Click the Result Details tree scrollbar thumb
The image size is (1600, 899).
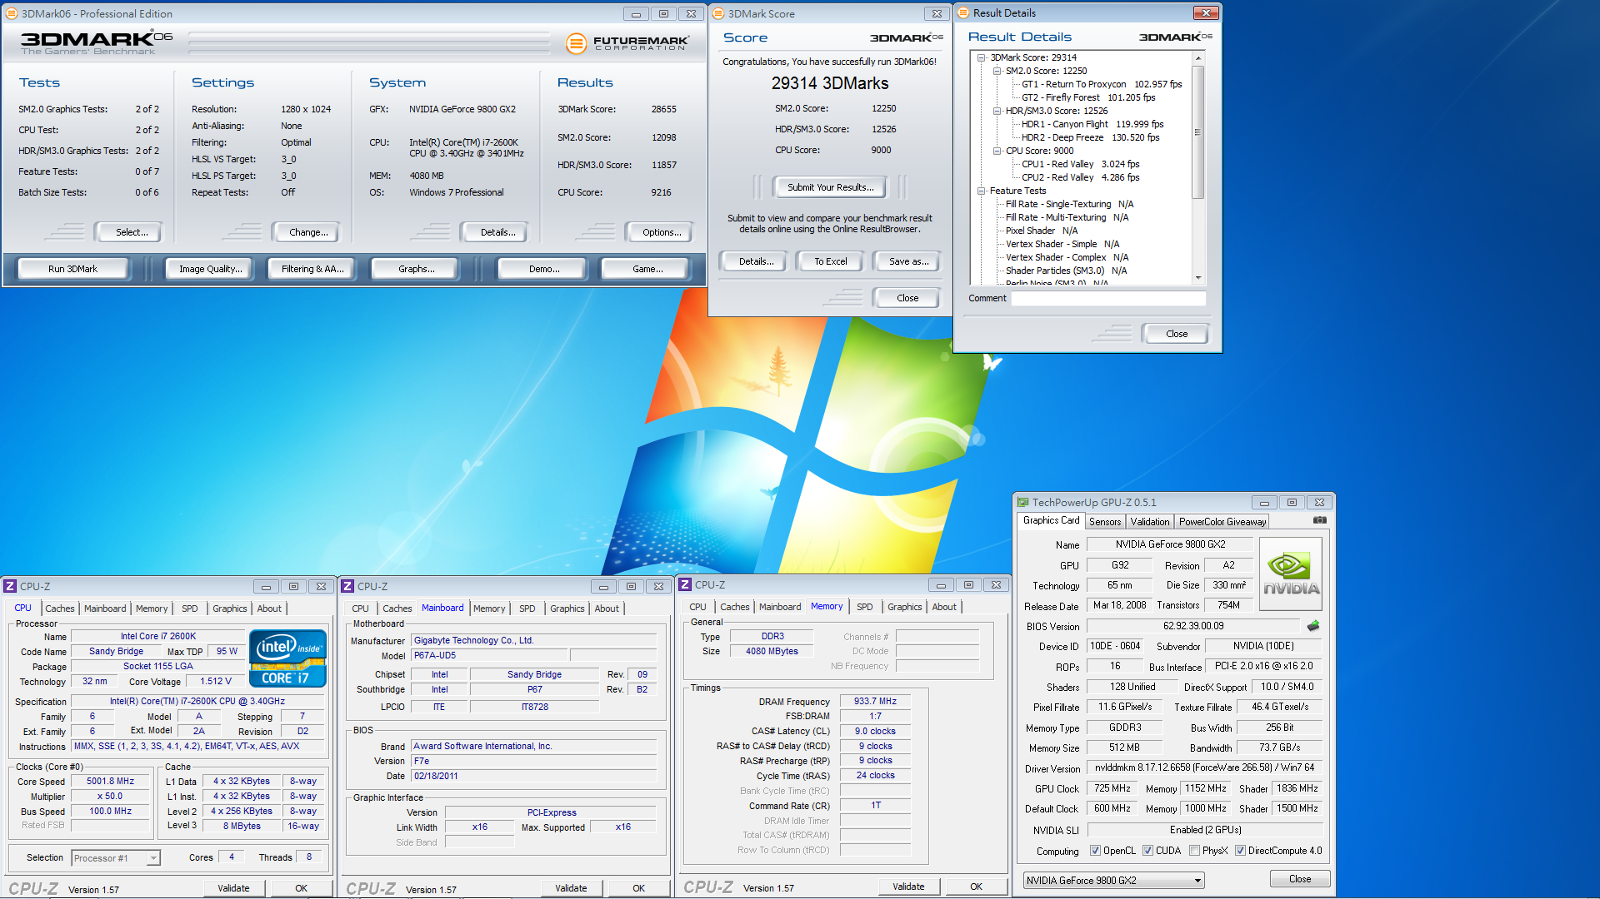pyautogui.click(x=1198, y=132)
